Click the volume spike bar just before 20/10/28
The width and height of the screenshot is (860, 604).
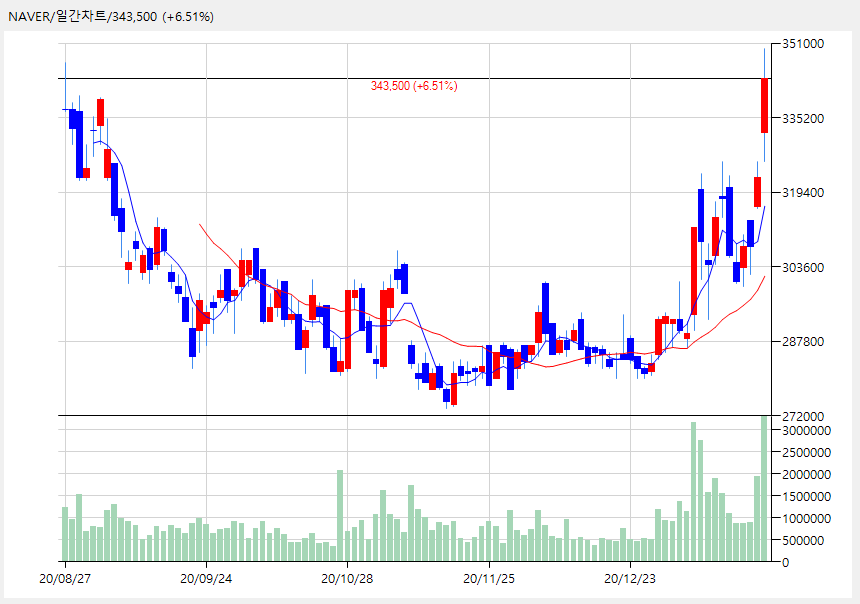(x=340, y=516)
